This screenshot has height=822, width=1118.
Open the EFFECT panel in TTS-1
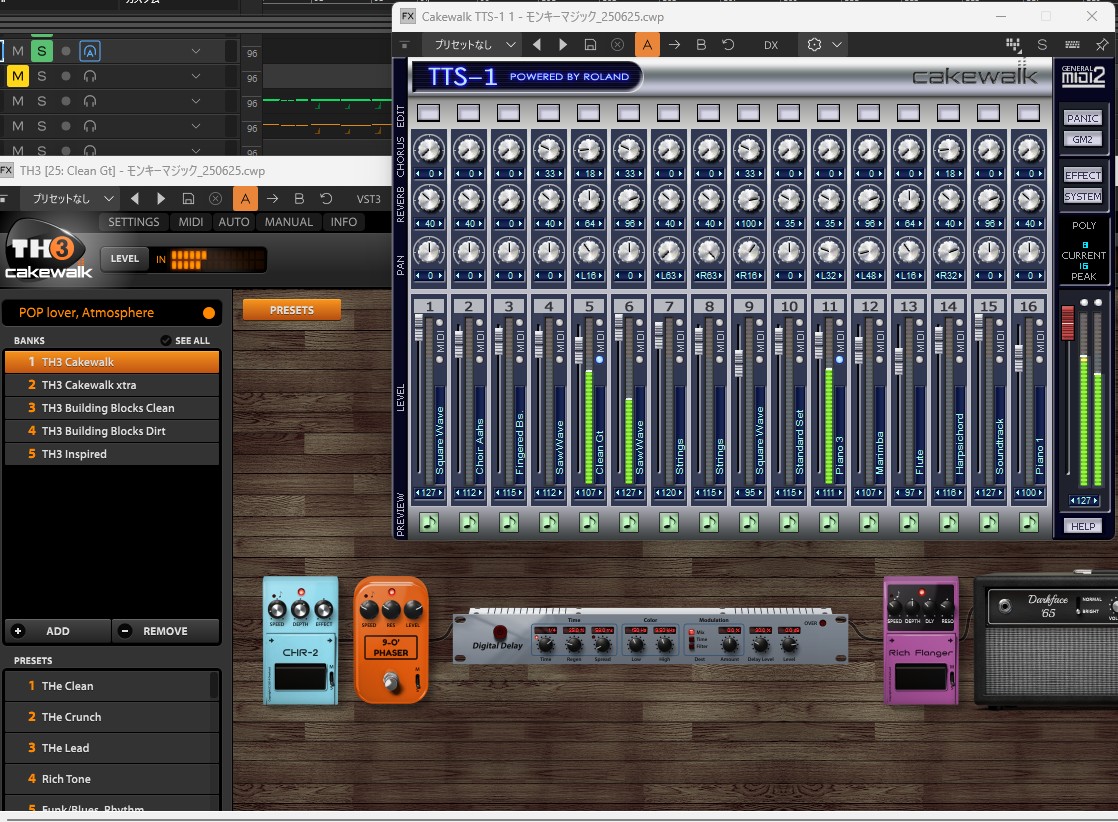point(1082,175)
